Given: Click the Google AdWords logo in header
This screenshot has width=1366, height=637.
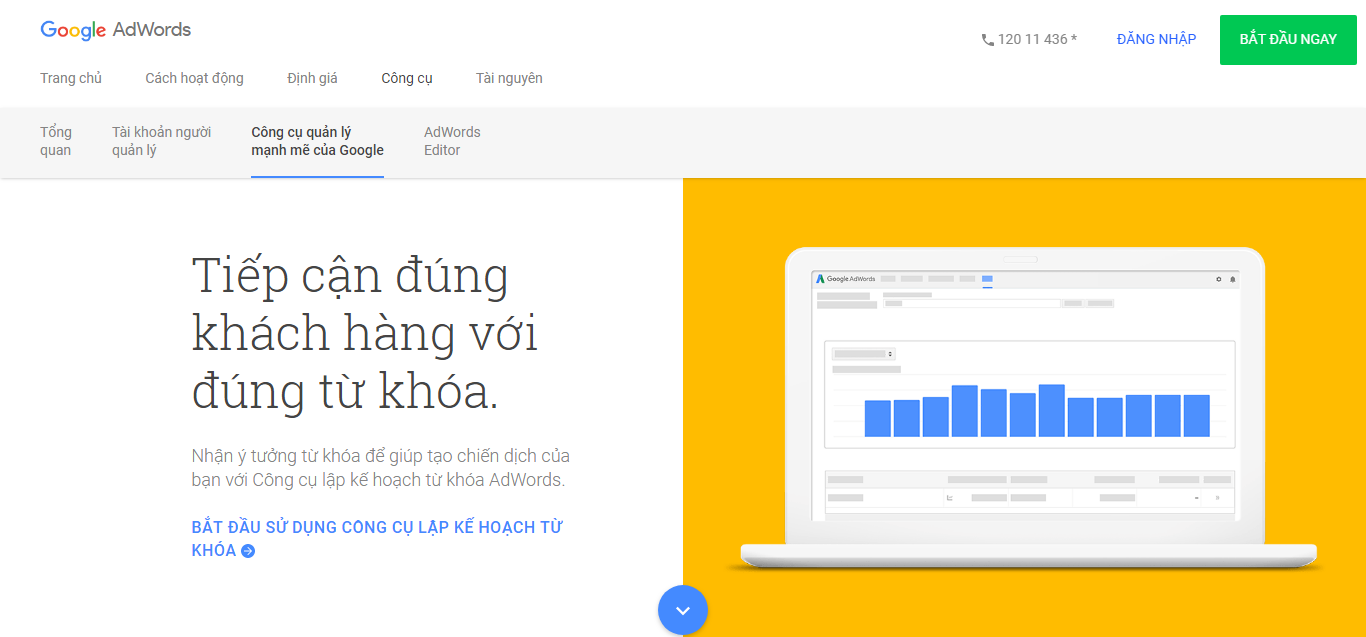Looking at the screenshot, I should (115, 30).
